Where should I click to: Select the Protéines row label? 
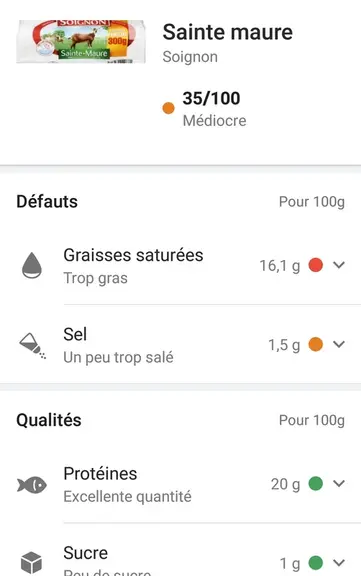100,474
